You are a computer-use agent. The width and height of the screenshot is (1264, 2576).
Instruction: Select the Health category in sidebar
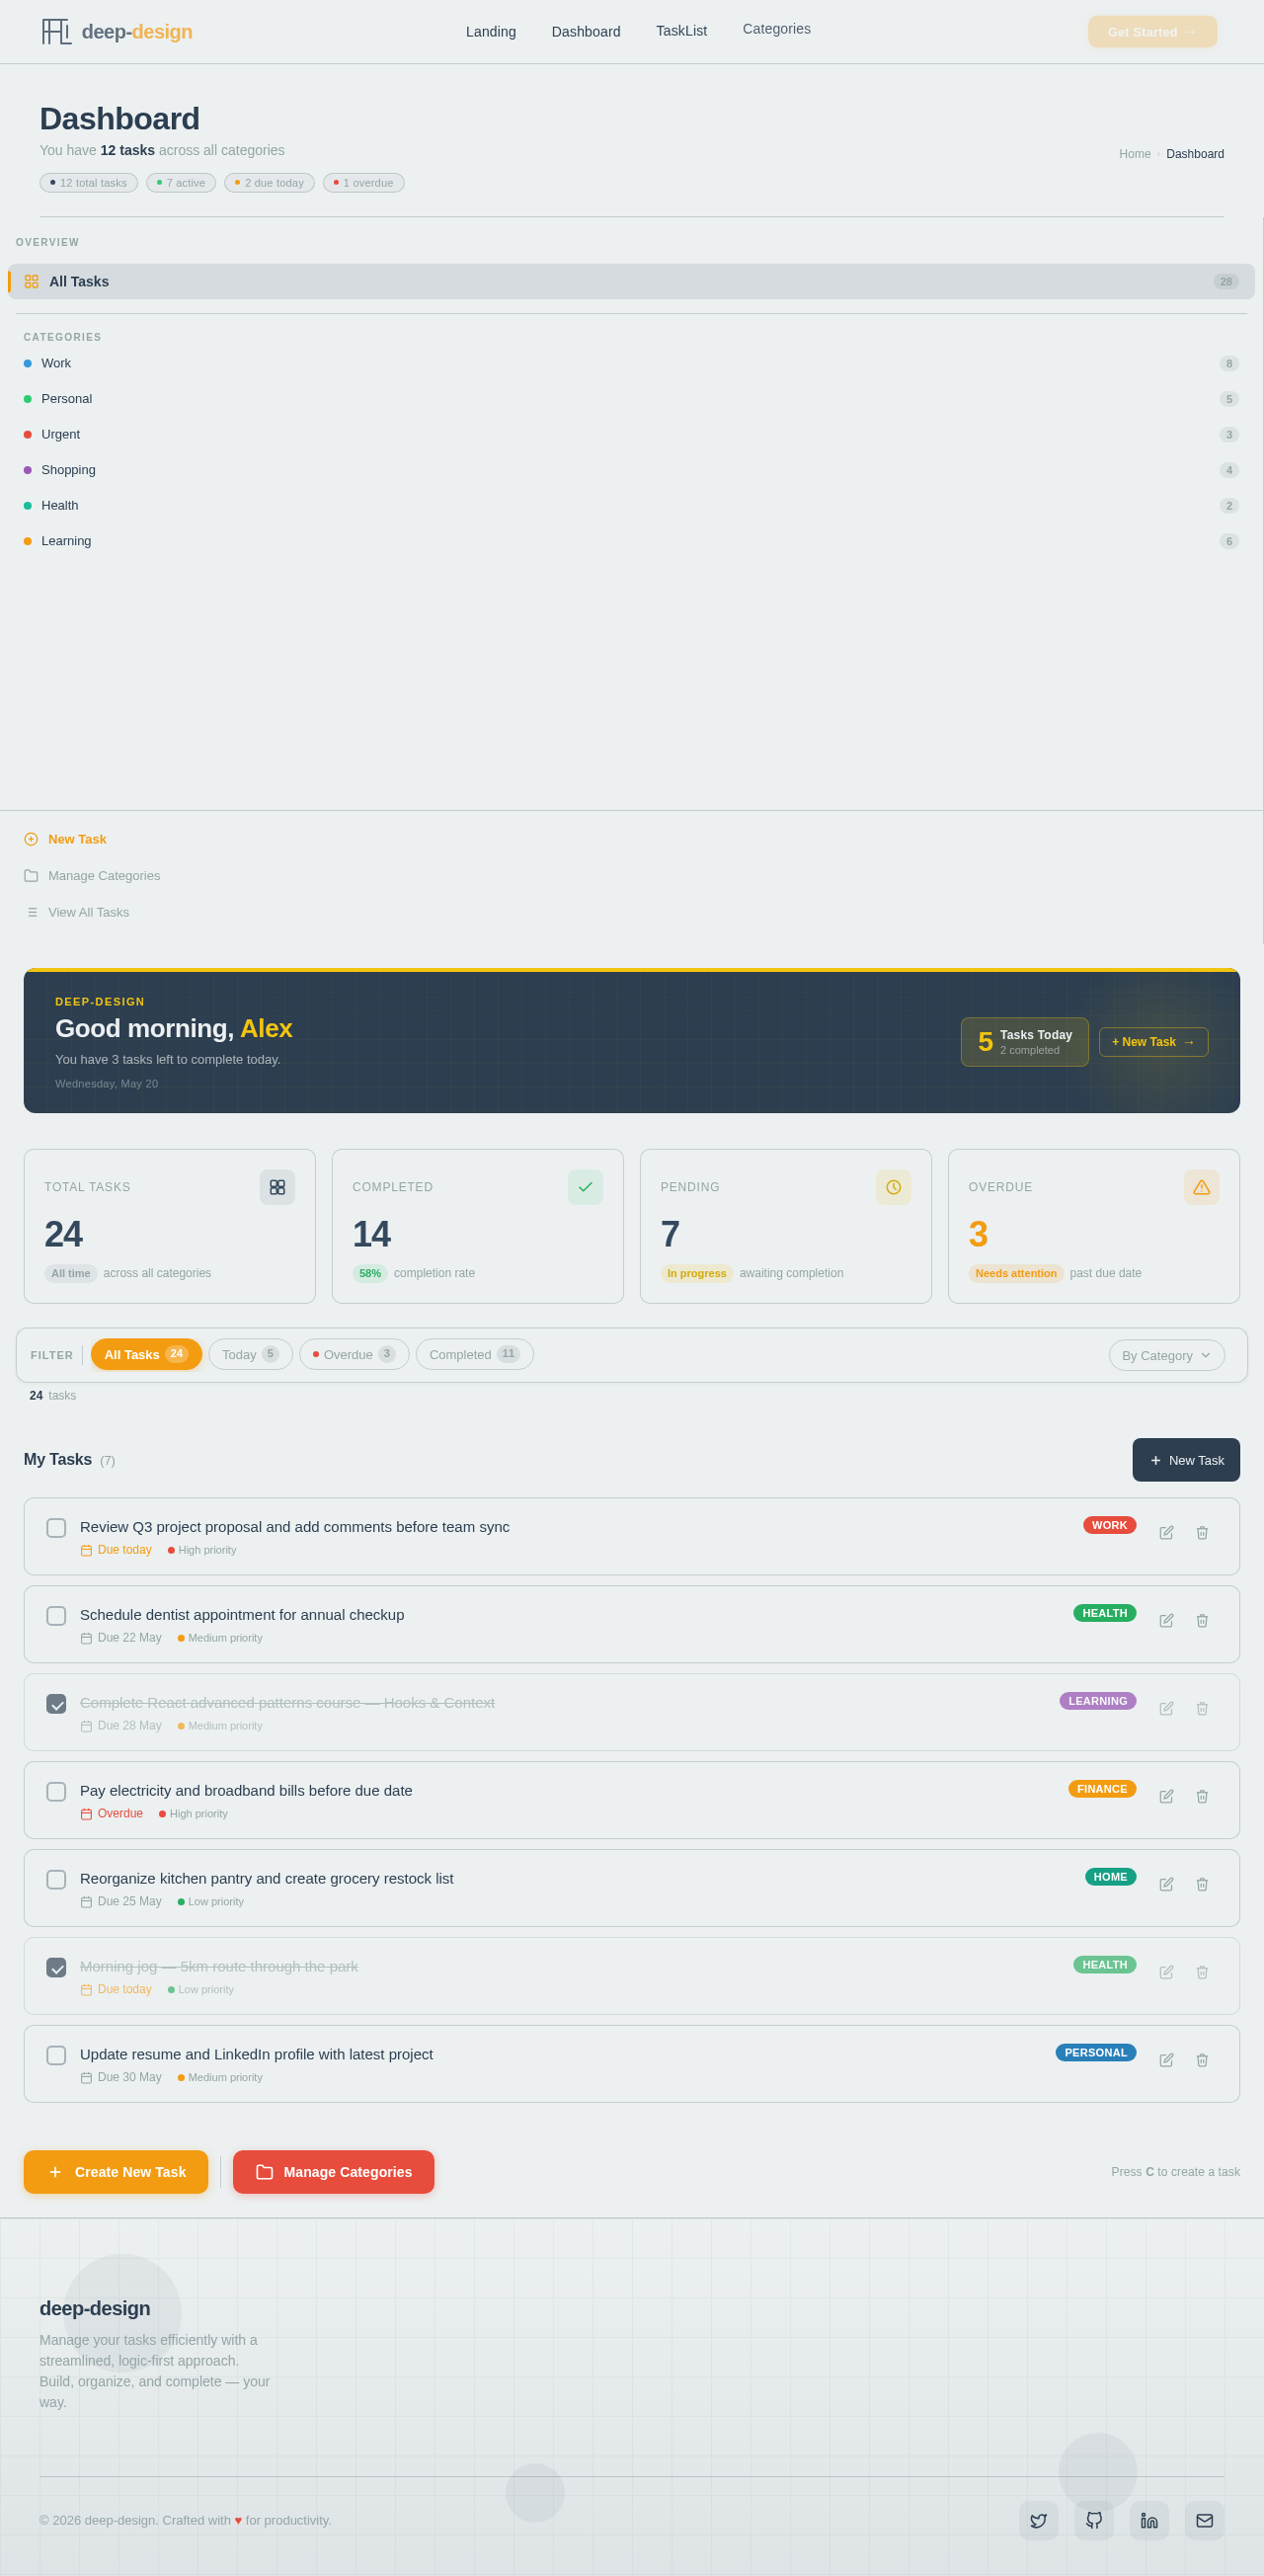click(631, 506)
